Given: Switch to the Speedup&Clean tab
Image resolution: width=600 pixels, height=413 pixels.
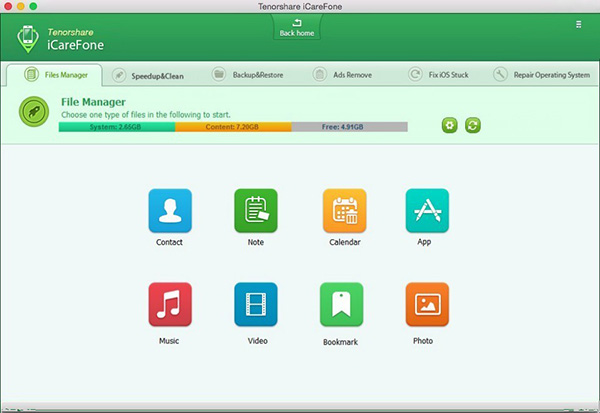Looking at the screenshot, I should pos(148,75).
